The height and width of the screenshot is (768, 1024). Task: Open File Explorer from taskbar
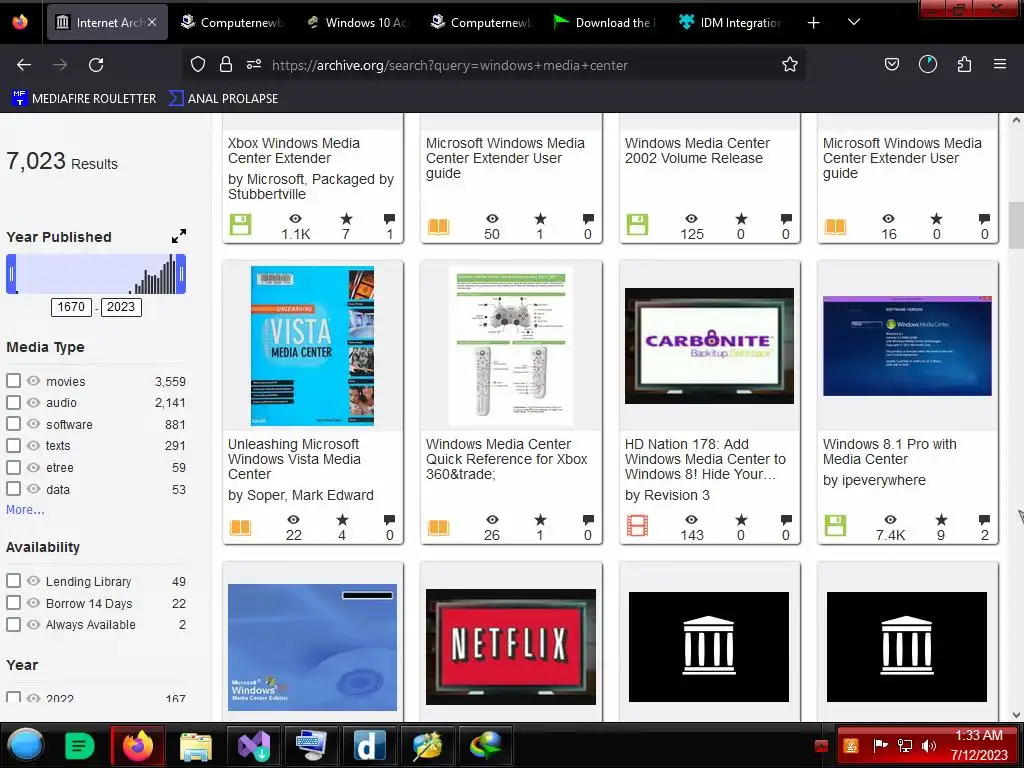pos(196,746)
